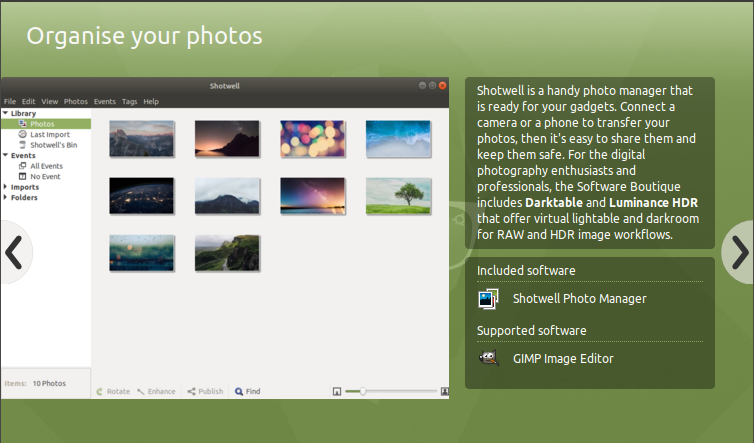Open the Tags menu
Image resolution: width=754 pixels, height=443 pixels.
click(129, 101)
